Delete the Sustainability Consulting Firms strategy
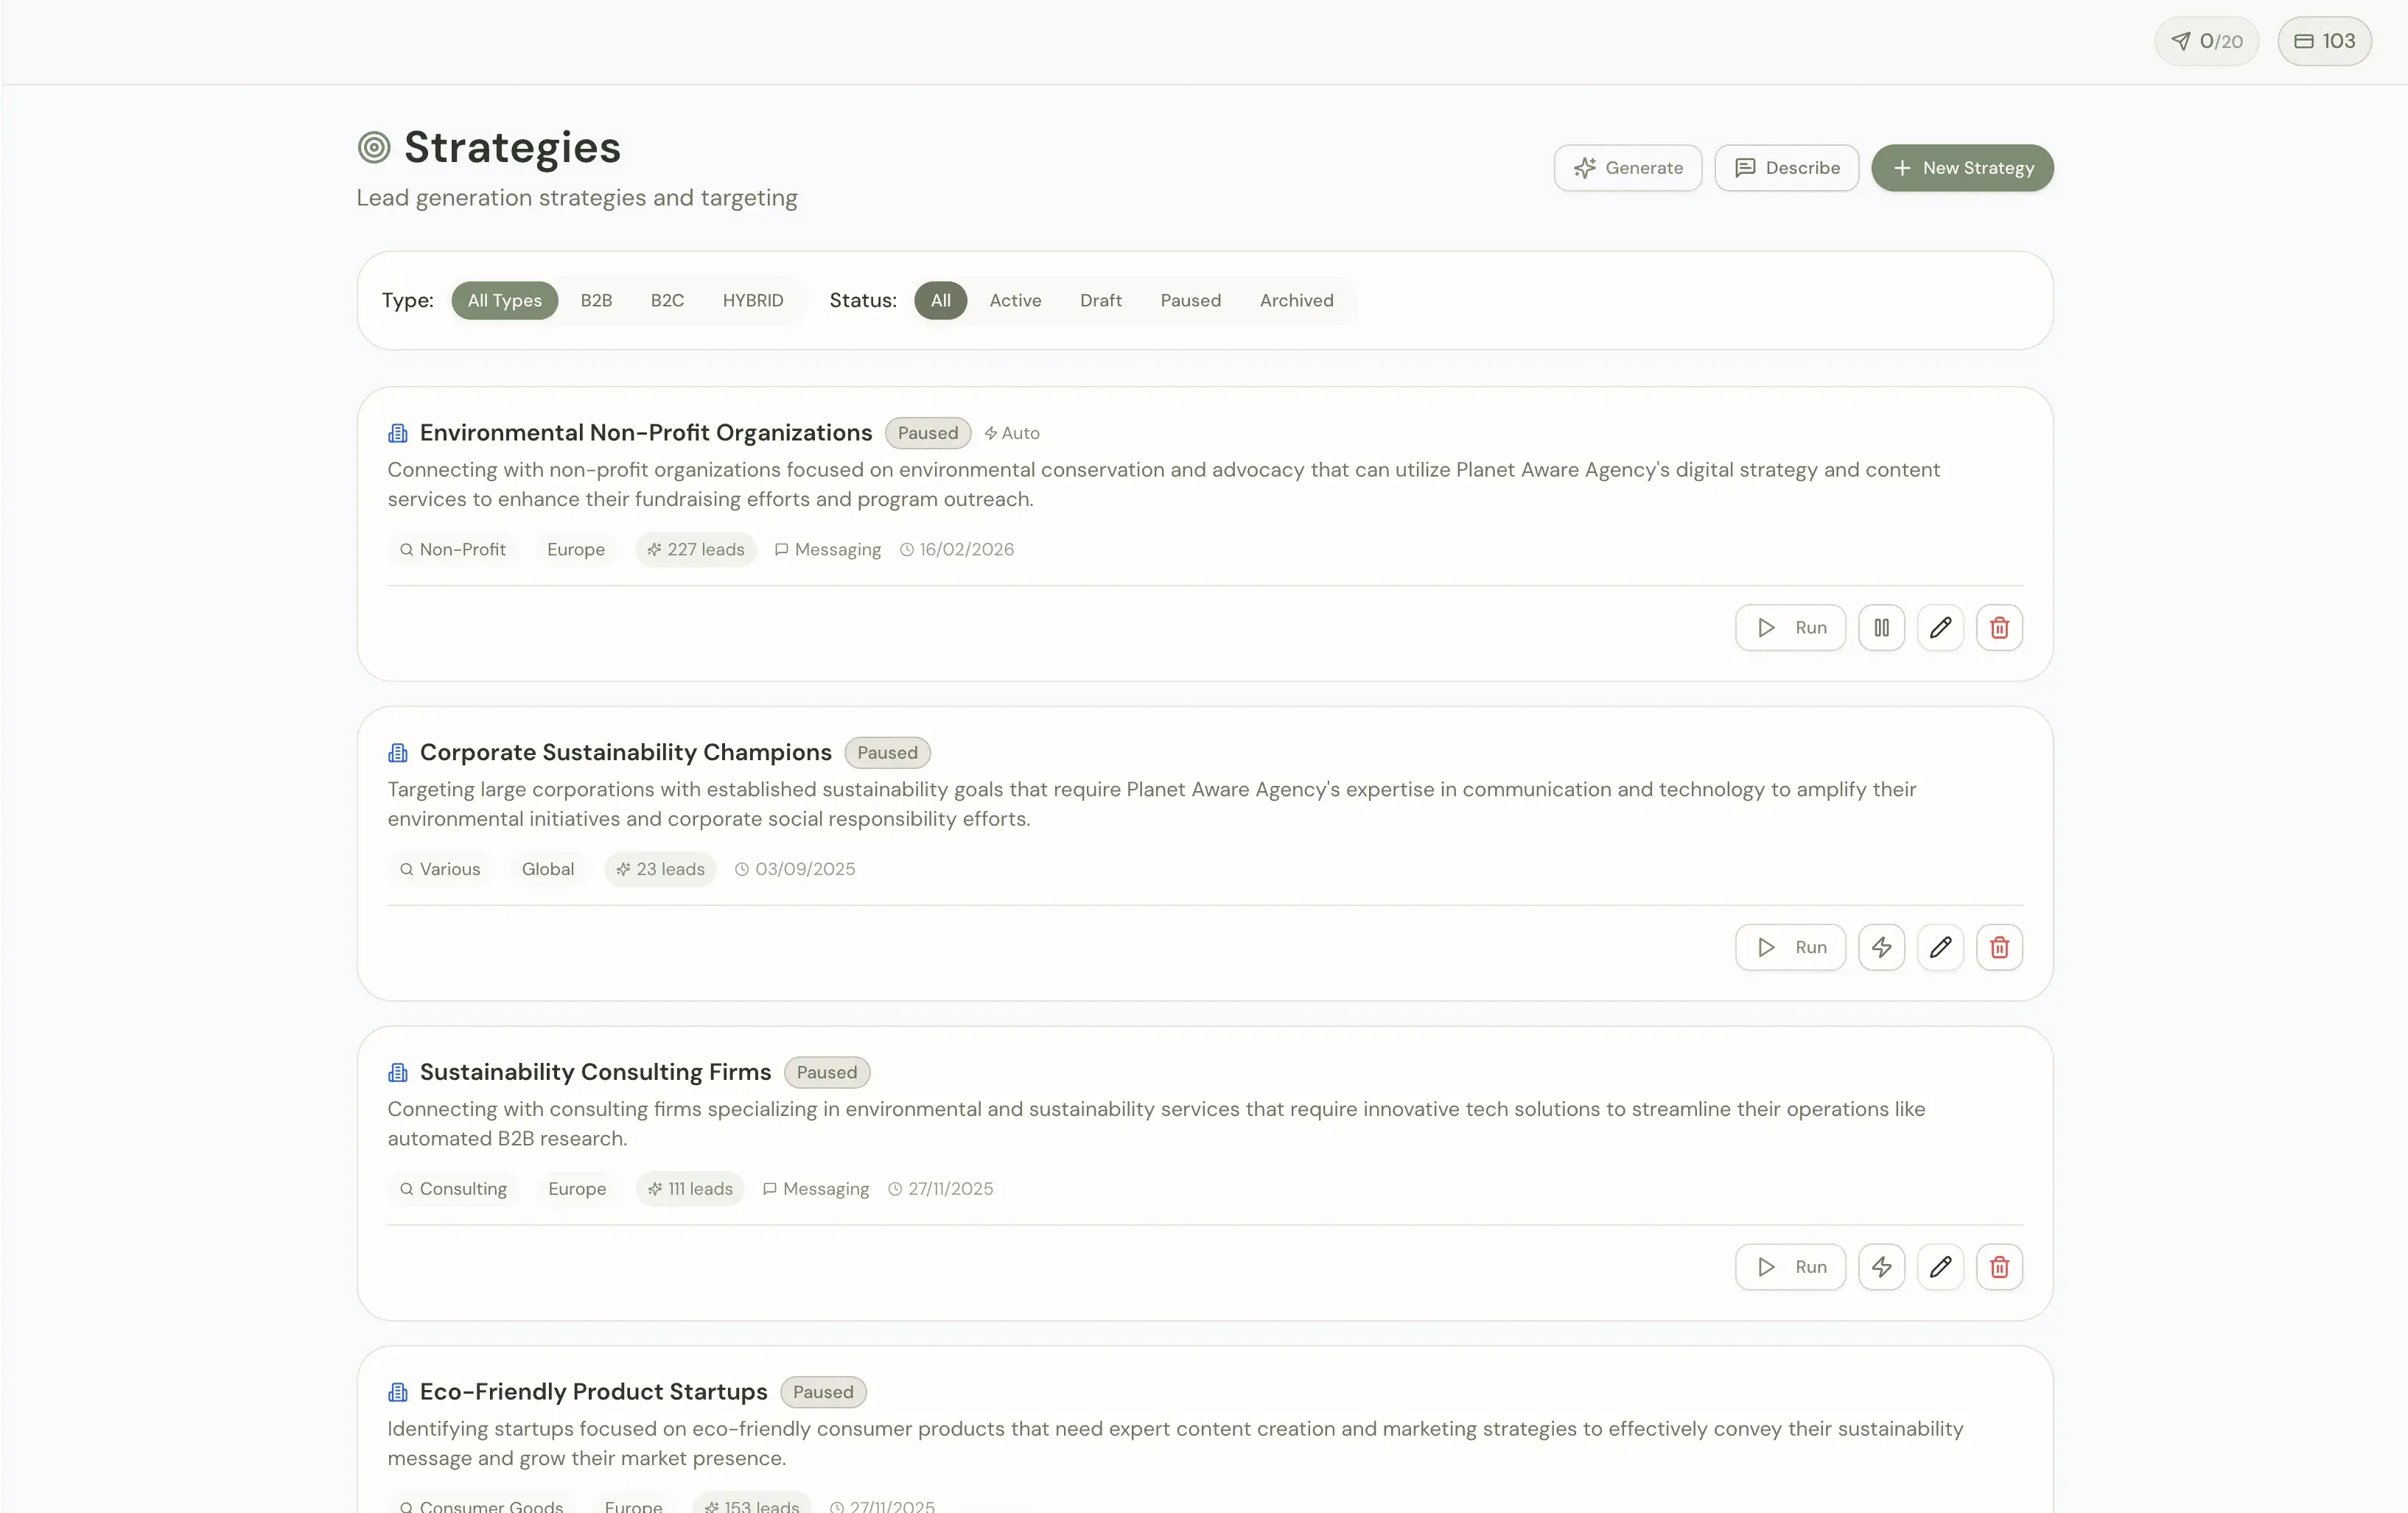Image resolution: width=2408 pixels, height=1513 pixels. [2000, 1266]
